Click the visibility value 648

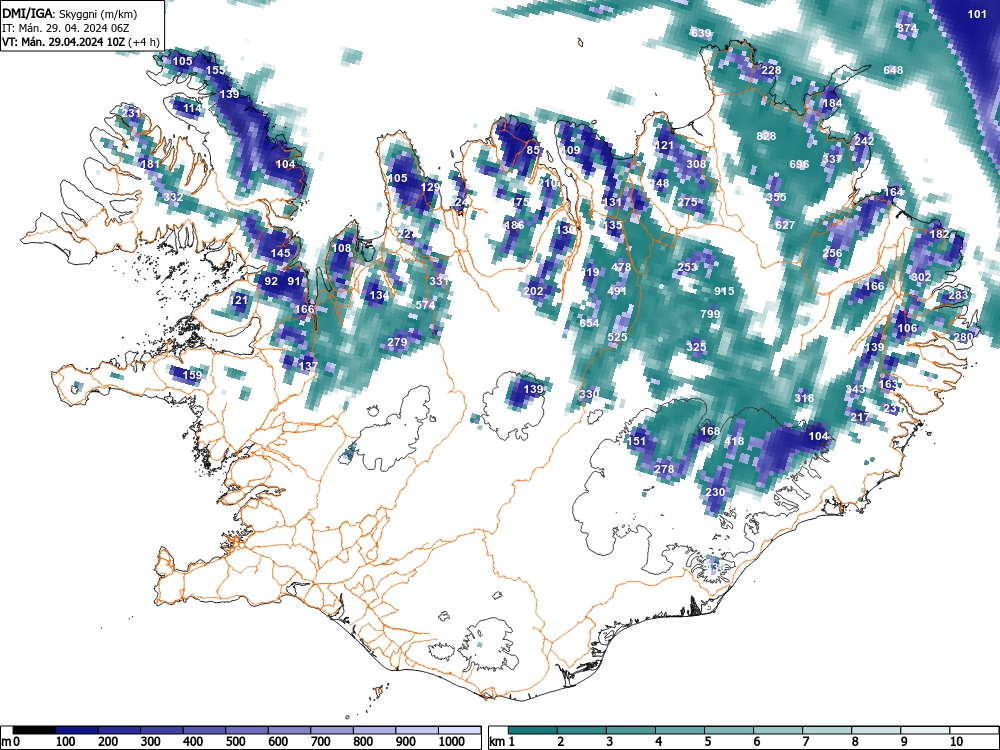point(893,70)
